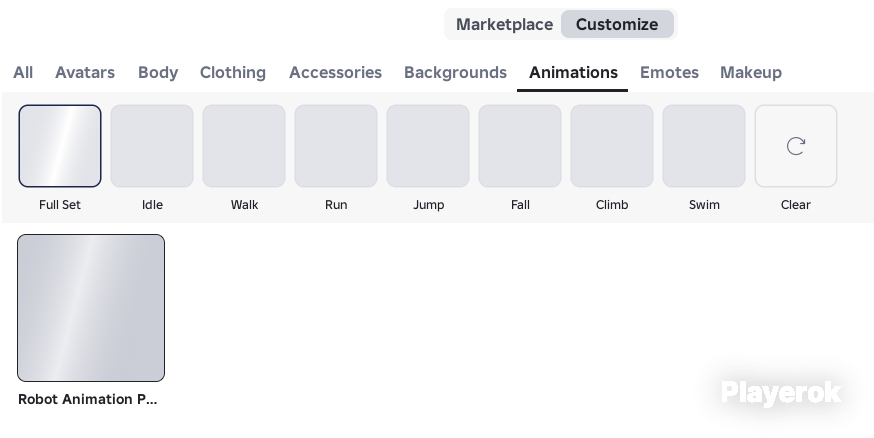This screenshot has height=438, width=874.
Task: Switch to Marketplace view
Action: click(504, 25)
